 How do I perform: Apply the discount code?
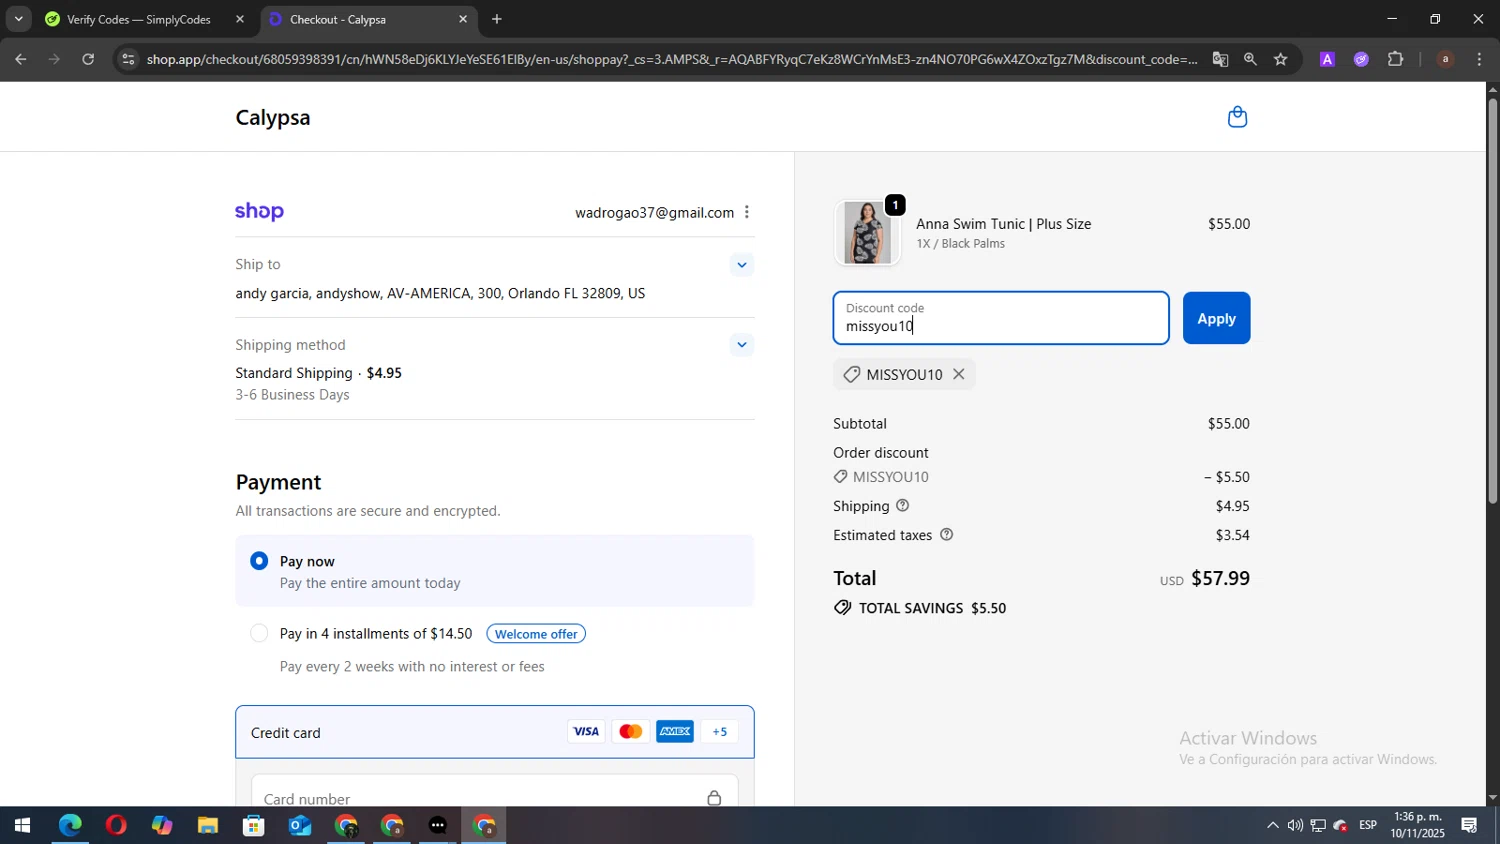(1216, 318)
